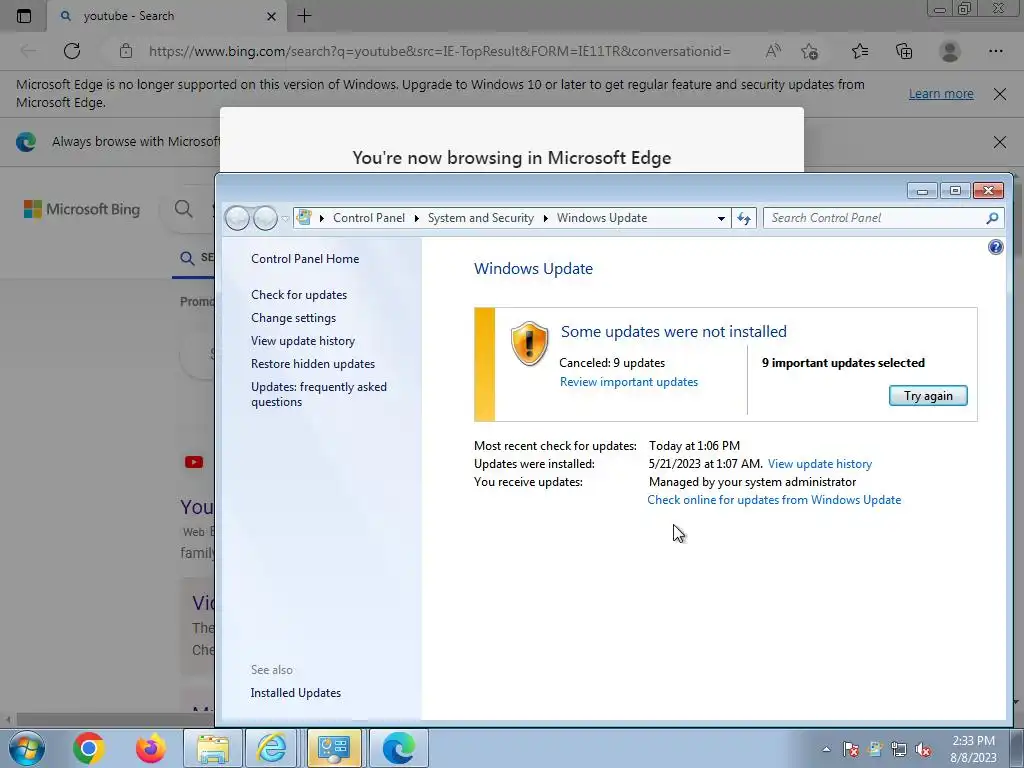This screenshot has width=1024, height=768.
Task: Close the youtube - Search tab
Action: [x=271, y=16]
